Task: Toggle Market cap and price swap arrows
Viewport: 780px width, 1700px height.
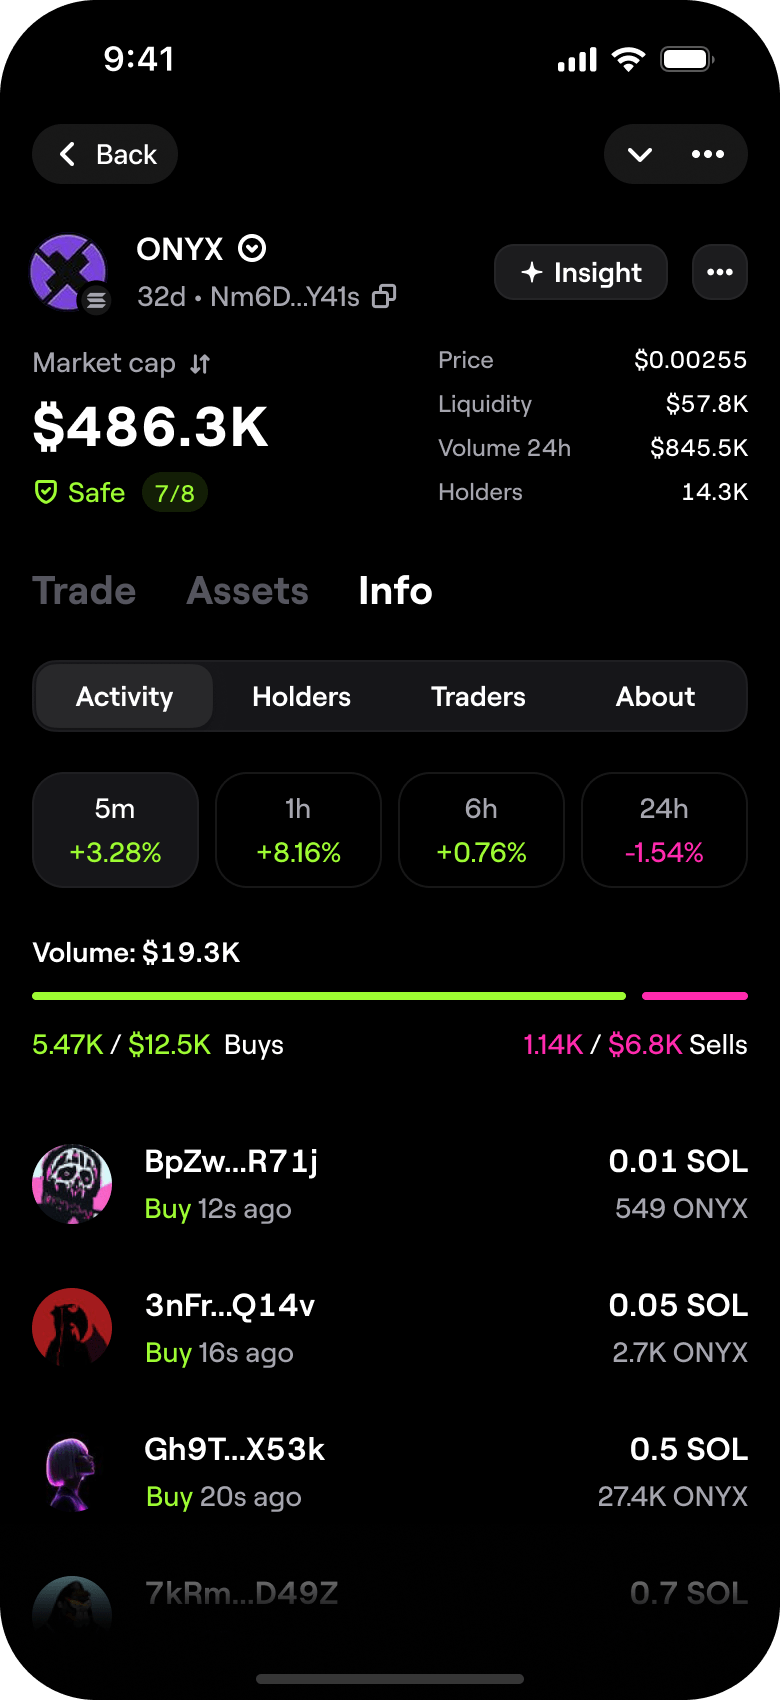Action: [200, 364]
